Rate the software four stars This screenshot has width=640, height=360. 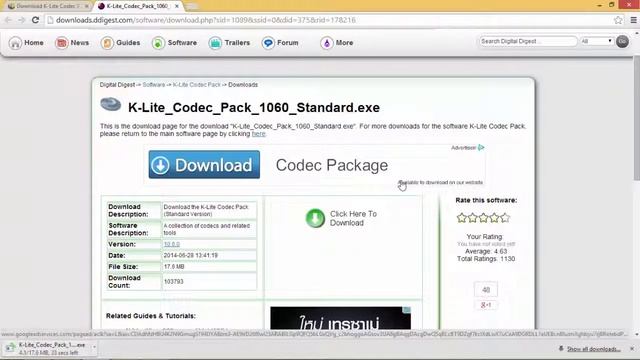click(494, 218)
